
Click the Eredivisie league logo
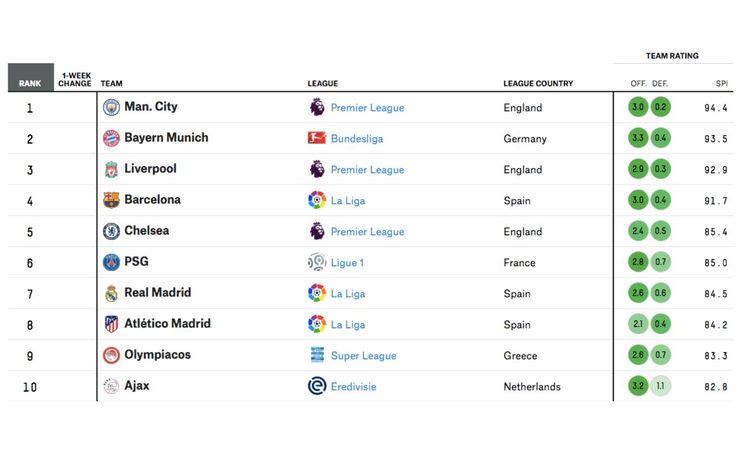click(317, 386)
